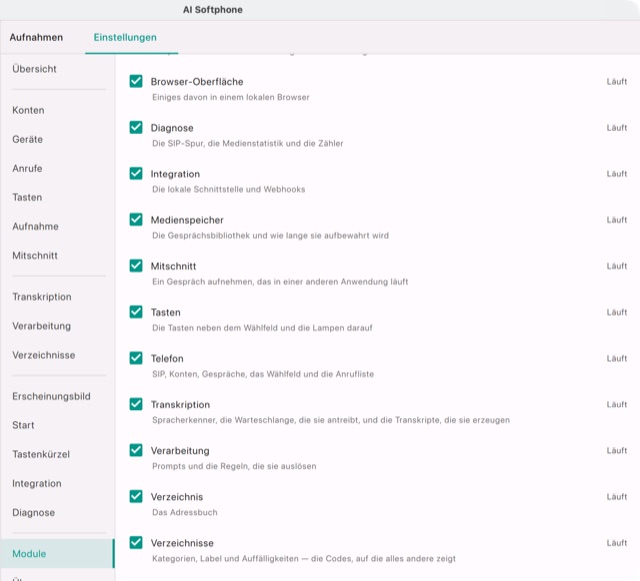Click Läuft status in the Verzeichnisse row
The height and width of the screenshot is (581, 640).
point(617,543)
